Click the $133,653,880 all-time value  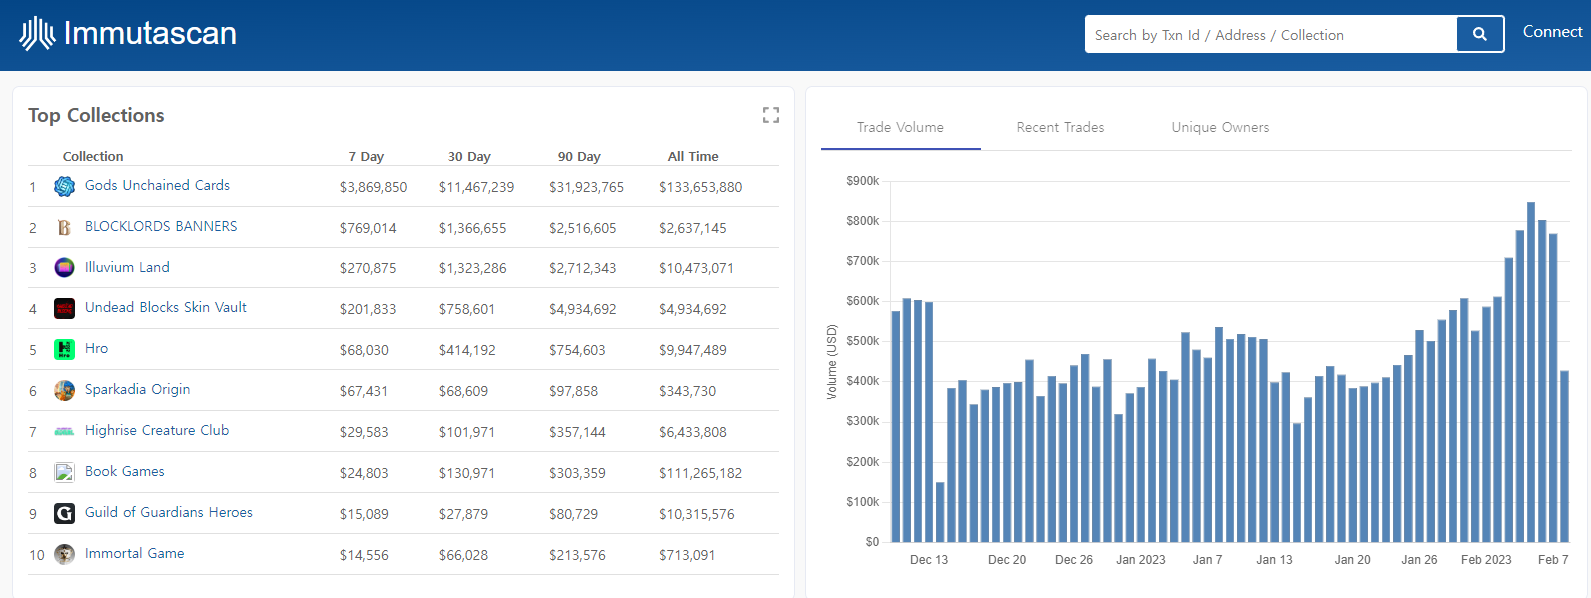[700, 187]
